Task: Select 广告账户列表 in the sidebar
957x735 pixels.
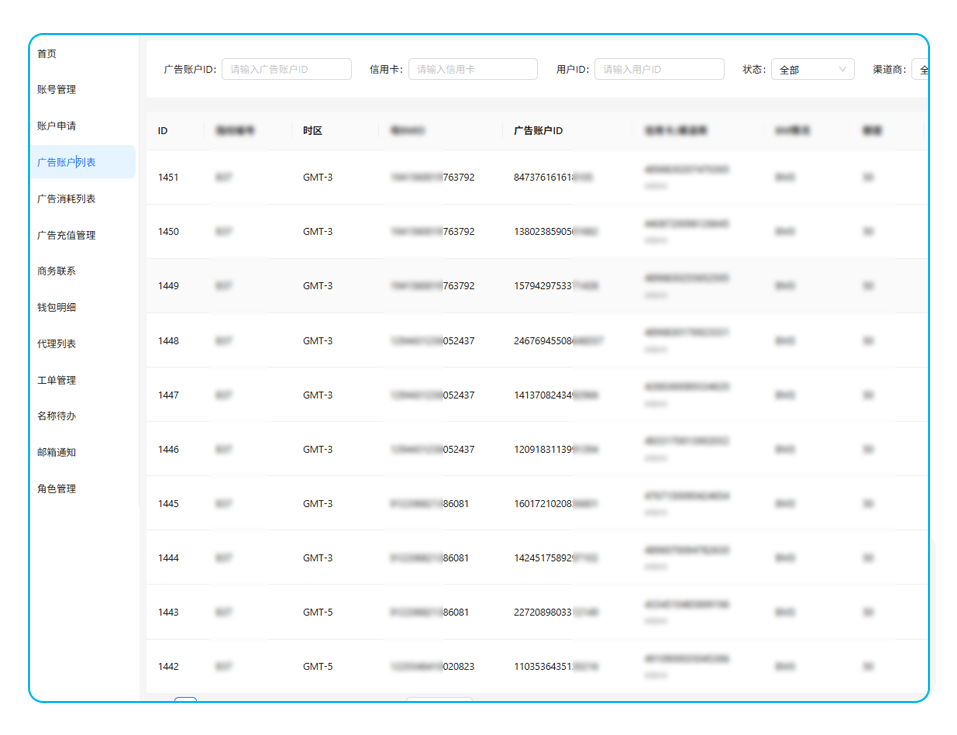Action: point(66,162)
